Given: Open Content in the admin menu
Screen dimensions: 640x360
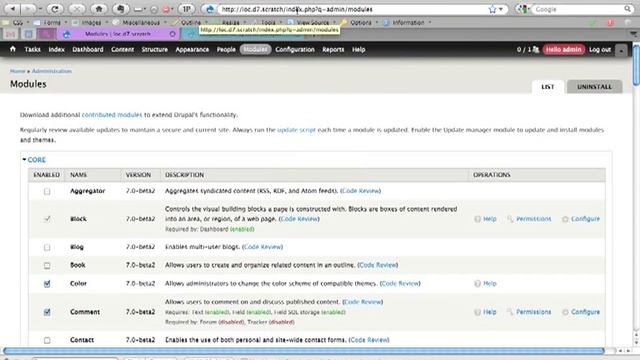Looking at the screenshot, I should (122, 49).
